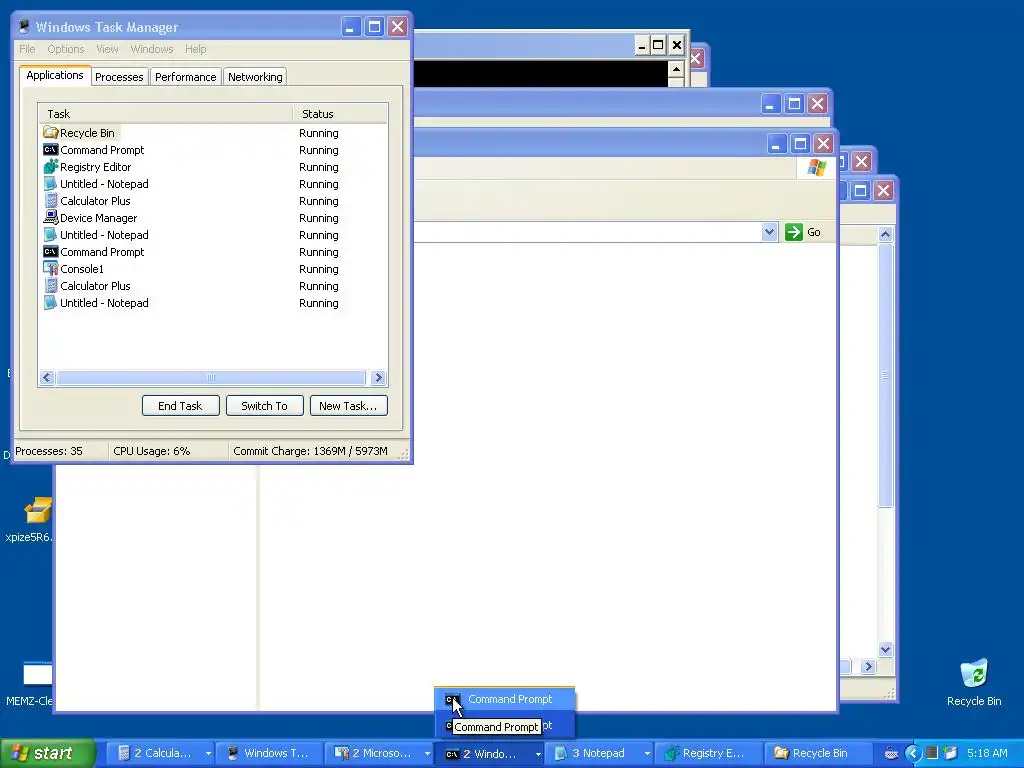Click the "Commit Charge: 1369M / 5973M" status text
1024x768 pixels.
point(310,451)
